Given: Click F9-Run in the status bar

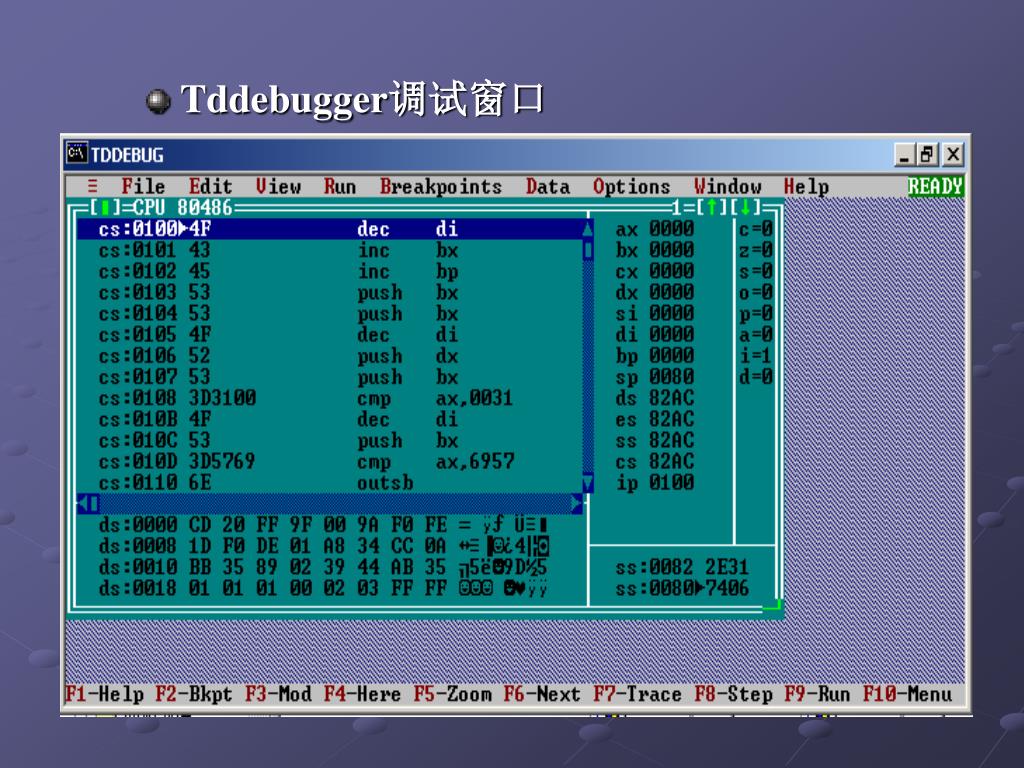Looking at the screenshot, I should pos(817,694).
